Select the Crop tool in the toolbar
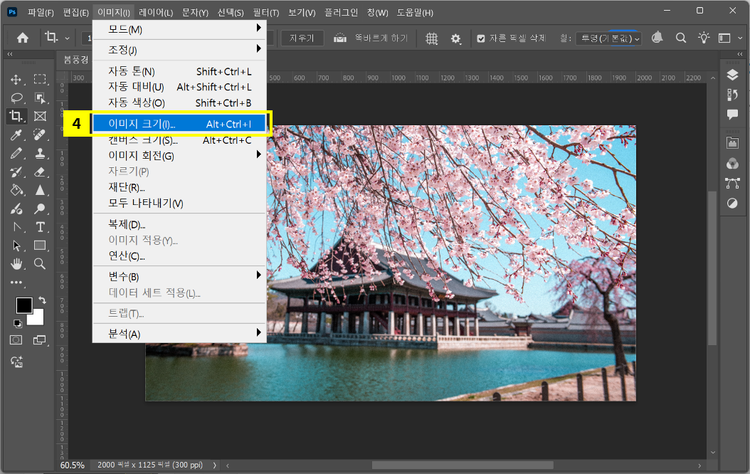The height and width of the screenshot is (474, 750). tap(17, 116)
